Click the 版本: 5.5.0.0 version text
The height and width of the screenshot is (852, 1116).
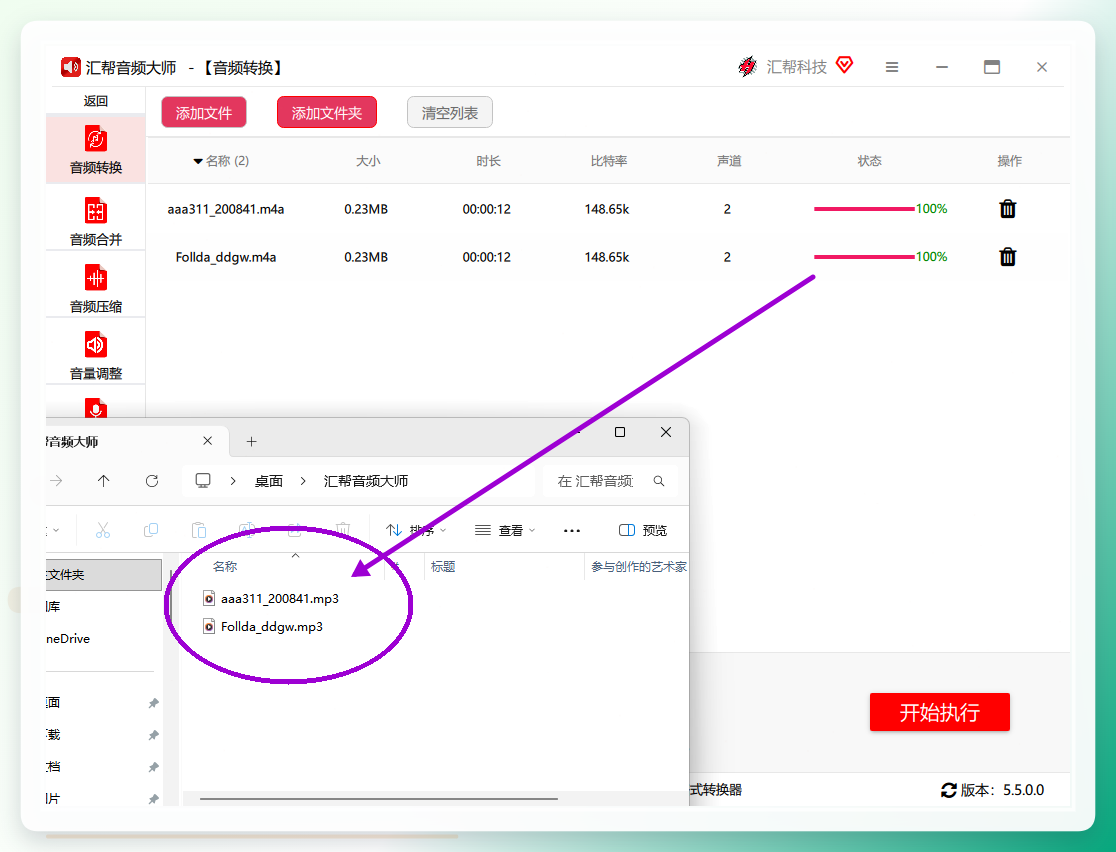point(1002,790)
